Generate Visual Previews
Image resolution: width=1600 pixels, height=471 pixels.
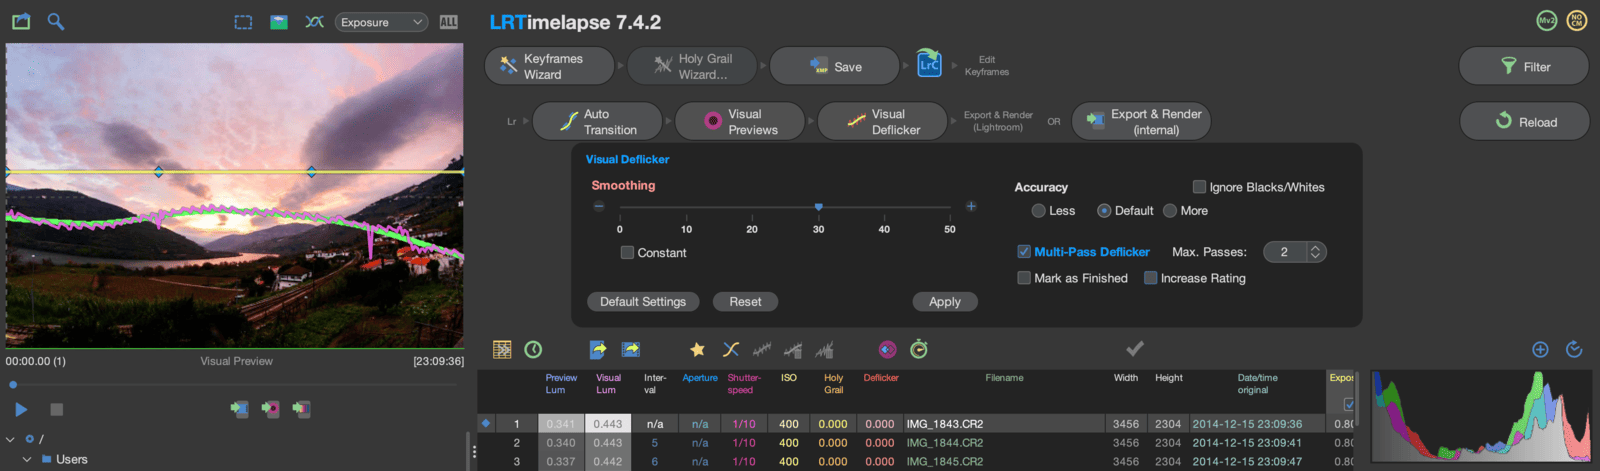pos(740,122)
